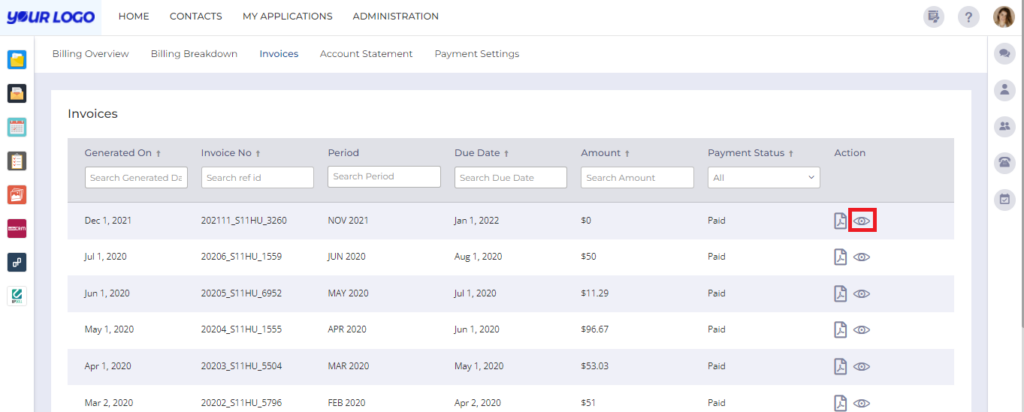
Task: Download PDF for invoice 202111_S11HU_3260
Action: coord(840,221)
